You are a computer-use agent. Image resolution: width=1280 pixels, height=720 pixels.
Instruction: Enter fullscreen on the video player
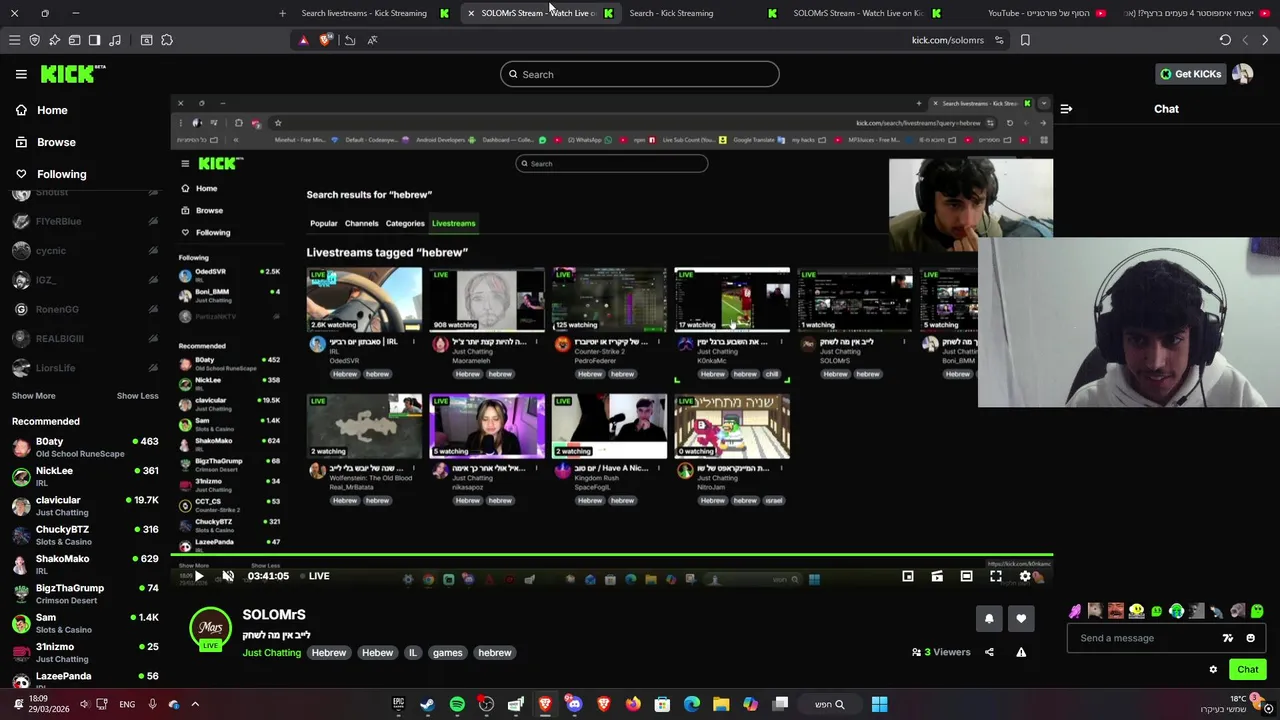996,576
